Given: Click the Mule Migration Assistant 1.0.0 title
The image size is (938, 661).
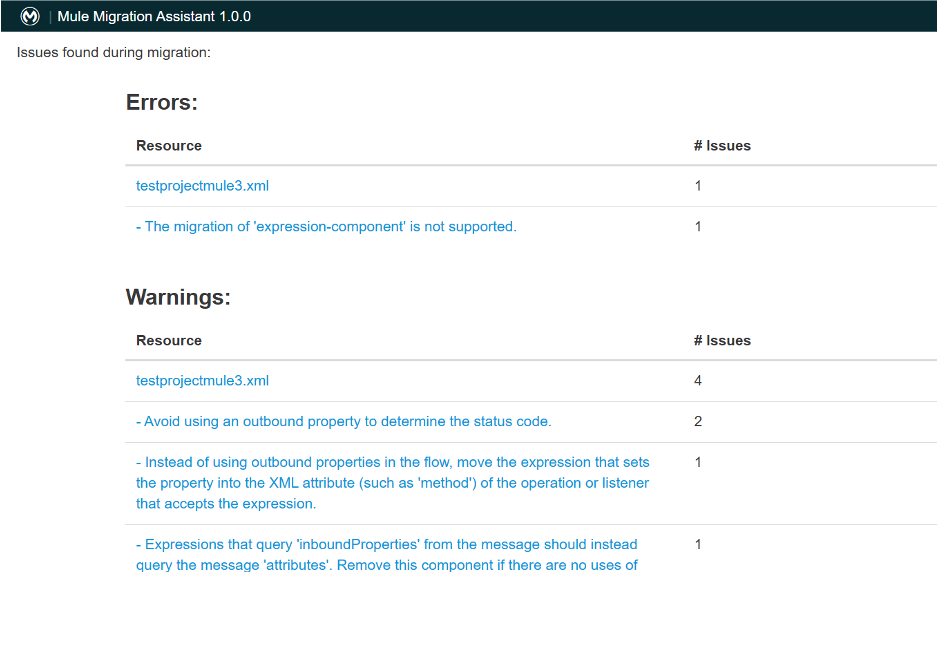Looking at the screenshot, I should click(154, 16).
